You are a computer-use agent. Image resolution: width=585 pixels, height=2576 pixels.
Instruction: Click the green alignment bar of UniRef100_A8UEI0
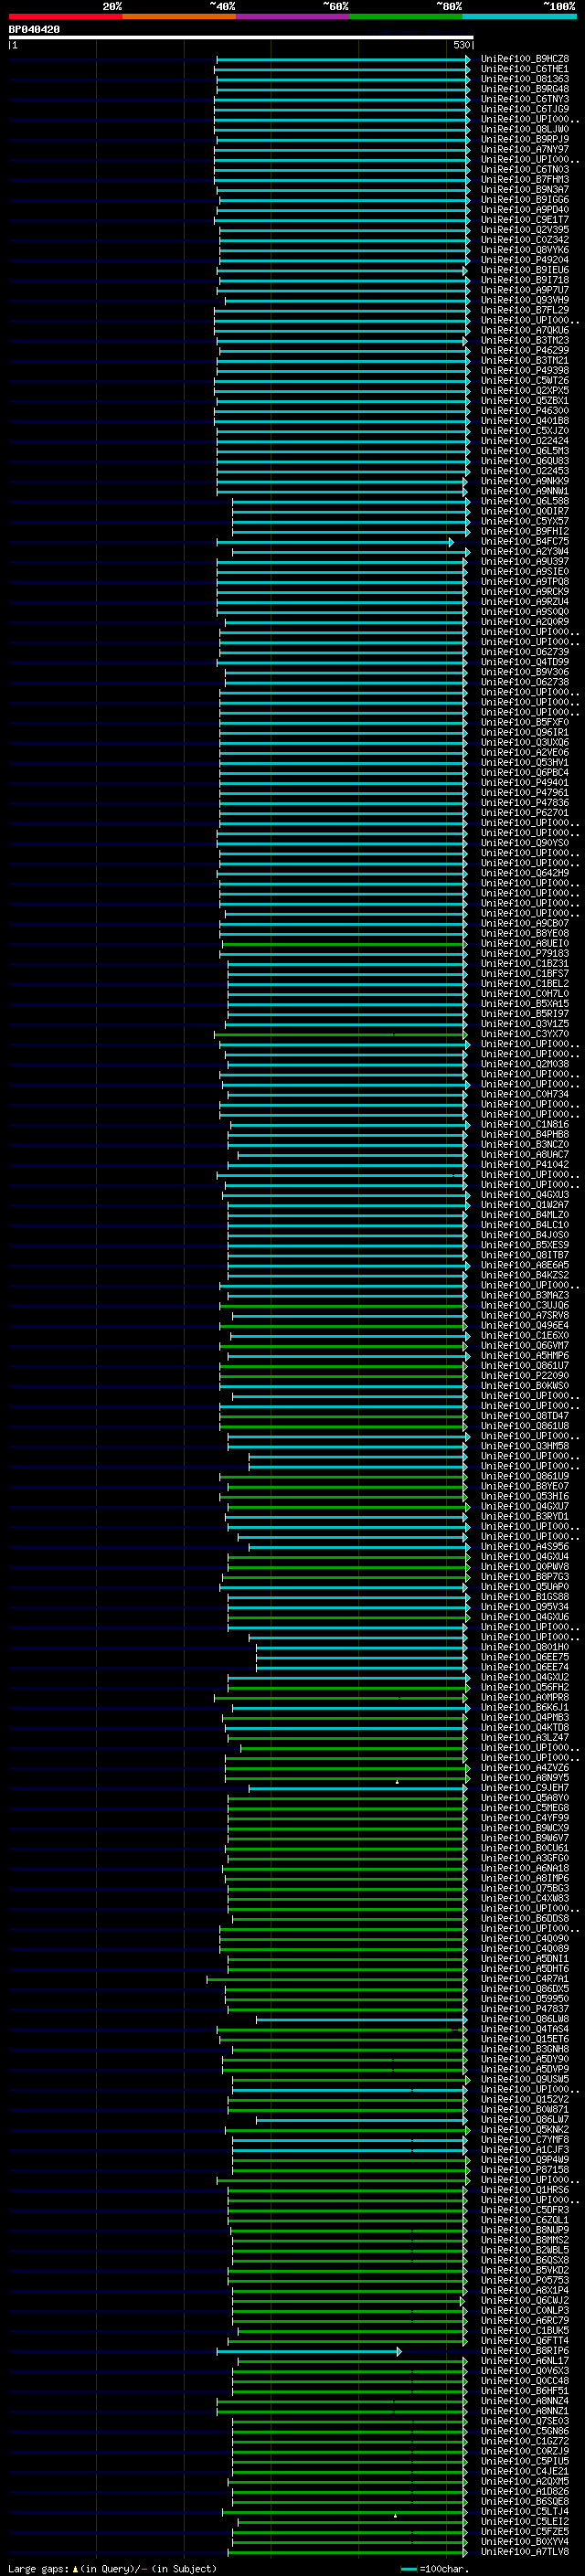[x=344, y=943]
